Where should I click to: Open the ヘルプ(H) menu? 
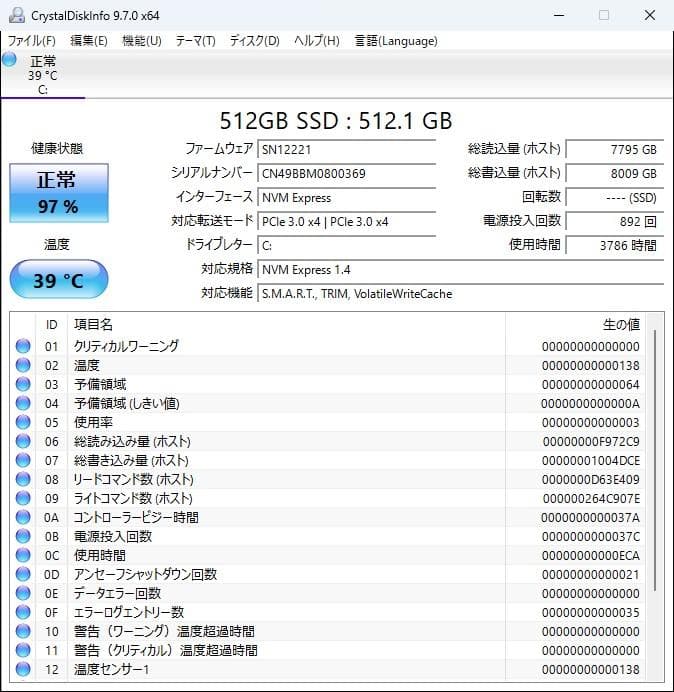click(317, 41)
